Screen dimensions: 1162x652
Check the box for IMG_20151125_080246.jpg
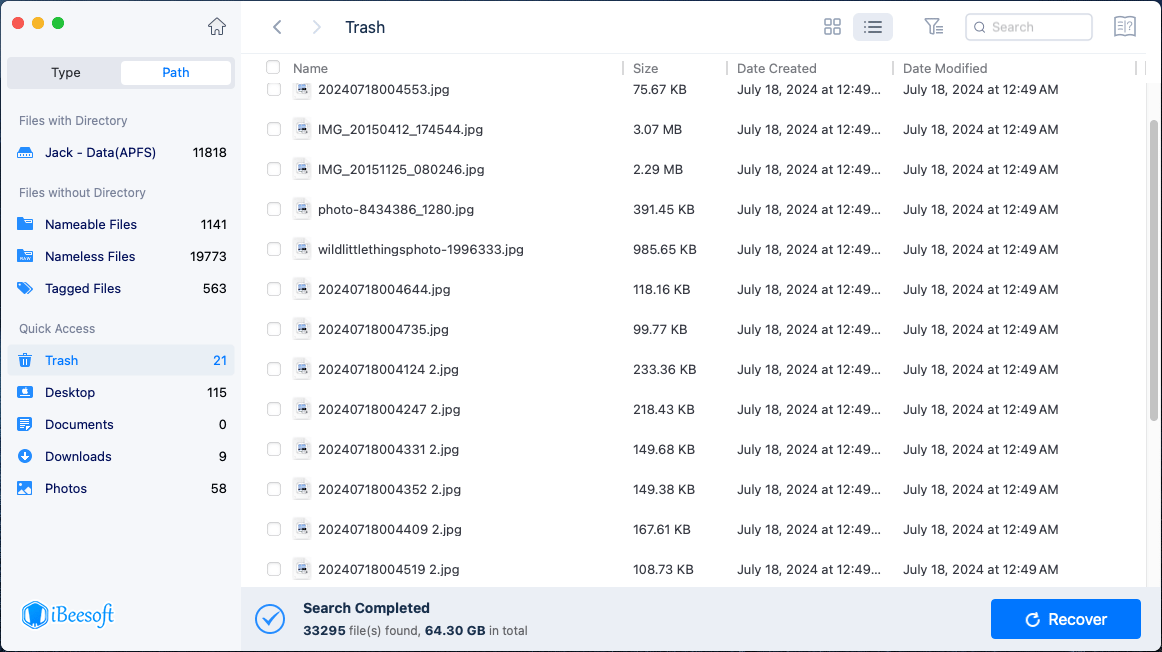pyautogui.click(x=274, y=169)
